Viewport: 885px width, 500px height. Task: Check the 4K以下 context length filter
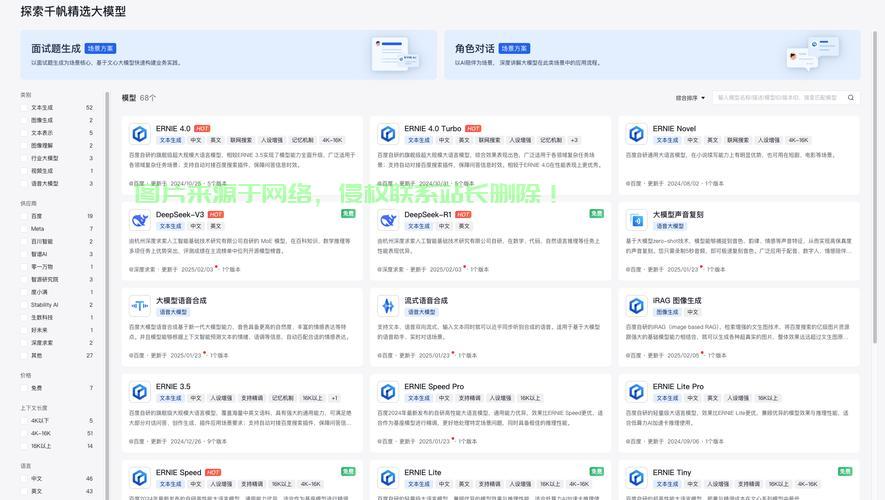pyautogui.click(x=24, y=421)
